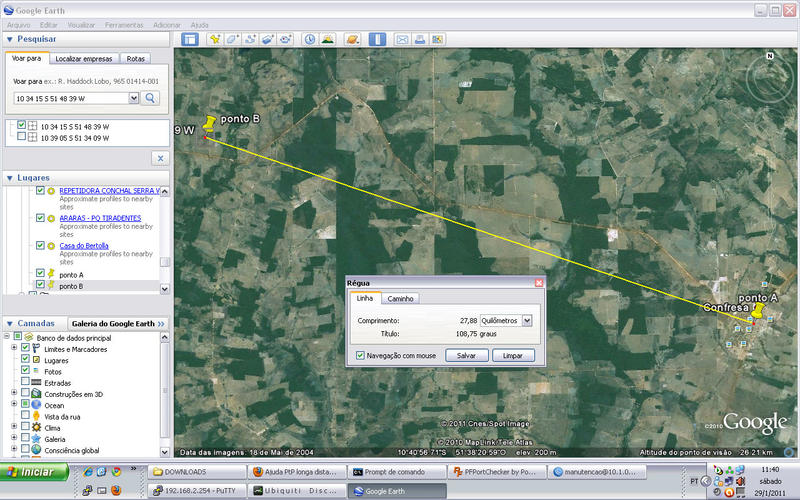Click the Camadas panel scrollbar track

[164, 394]
